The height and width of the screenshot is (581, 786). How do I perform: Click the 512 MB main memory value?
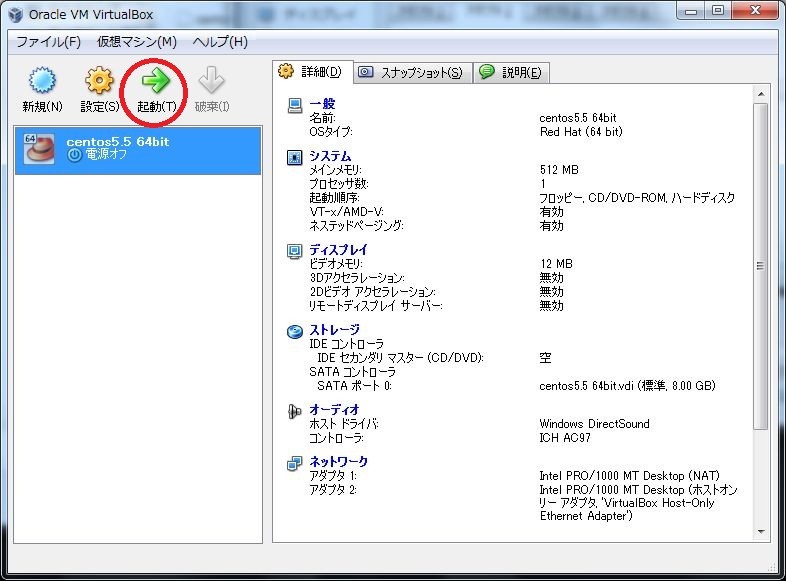(559, 170)
